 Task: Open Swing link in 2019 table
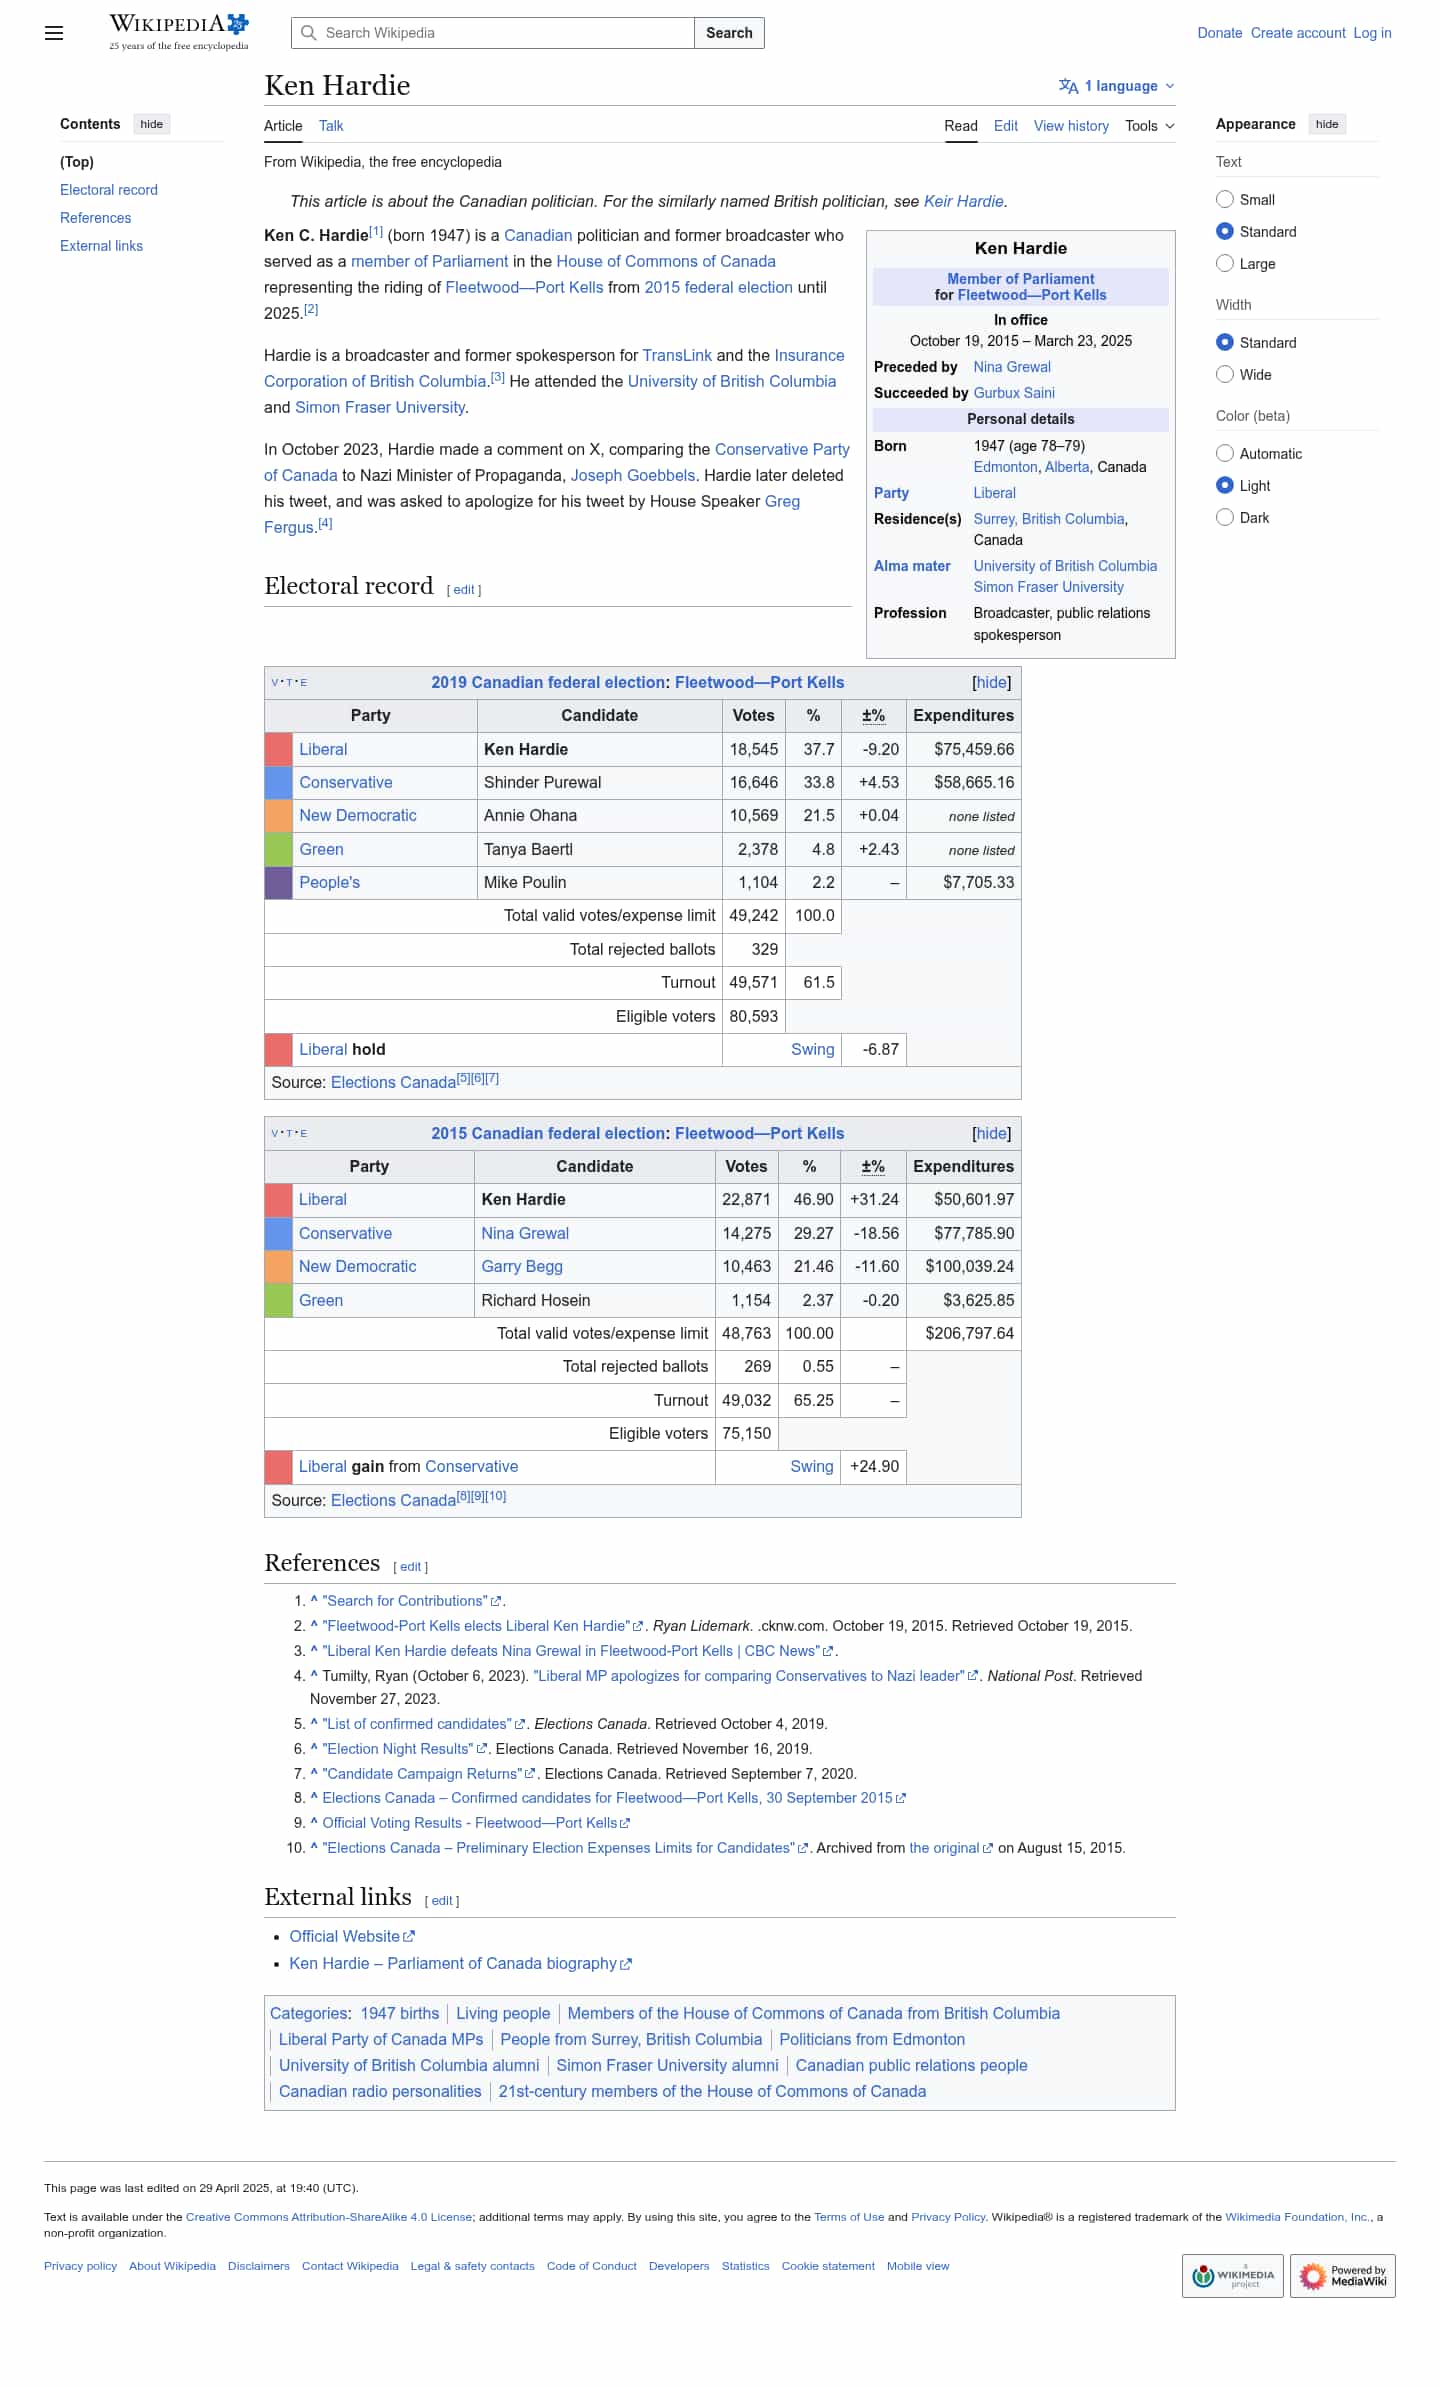pos(812,1050)
